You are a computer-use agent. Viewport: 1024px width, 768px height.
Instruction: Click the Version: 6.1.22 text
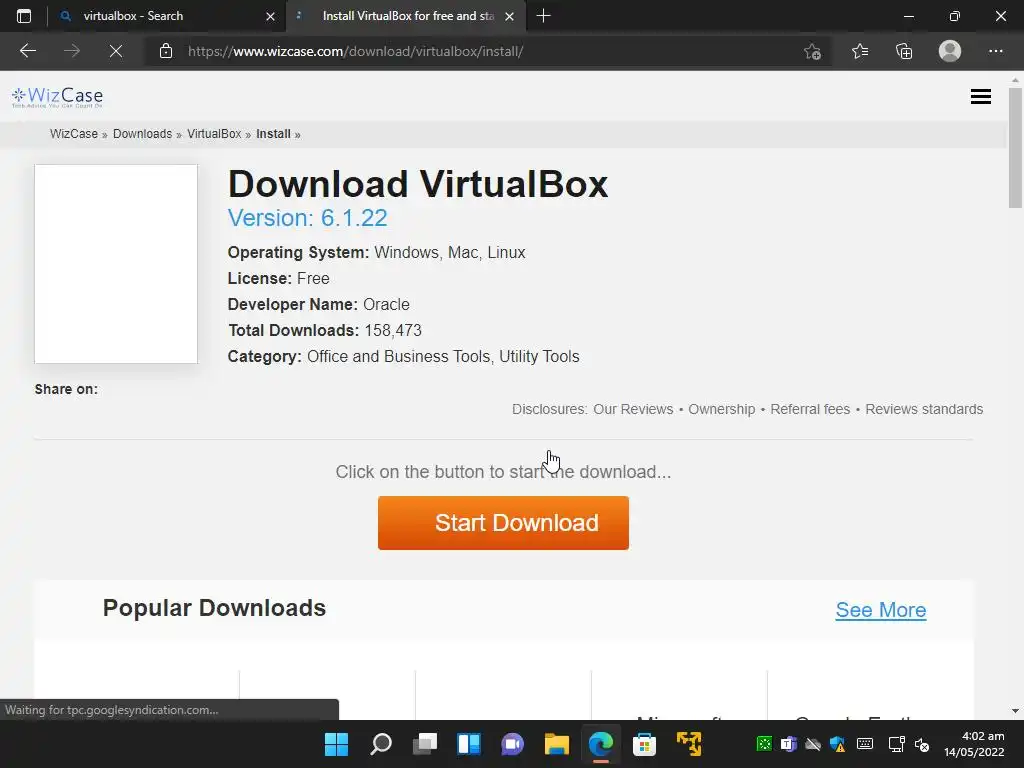[x=308, y=218]
